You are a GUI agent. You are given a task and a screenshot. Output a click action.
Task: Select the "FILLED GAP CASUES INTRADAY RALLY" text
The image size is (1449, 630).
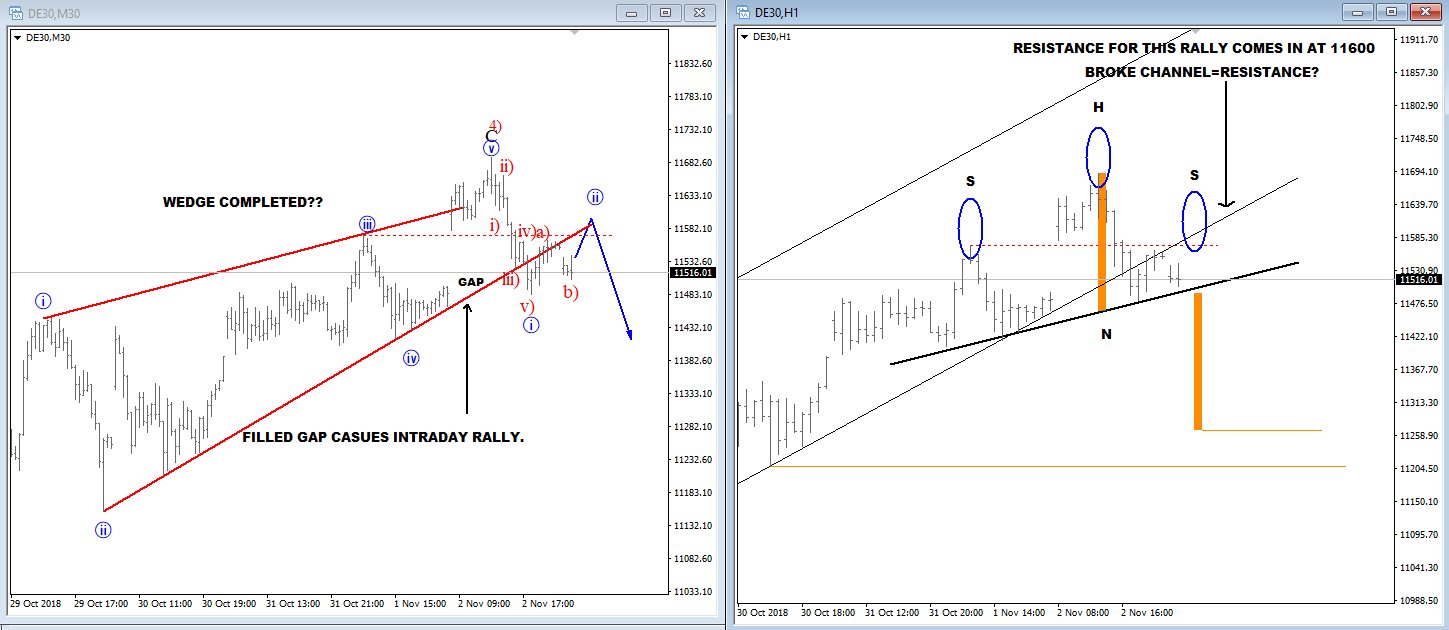(383, 437)
